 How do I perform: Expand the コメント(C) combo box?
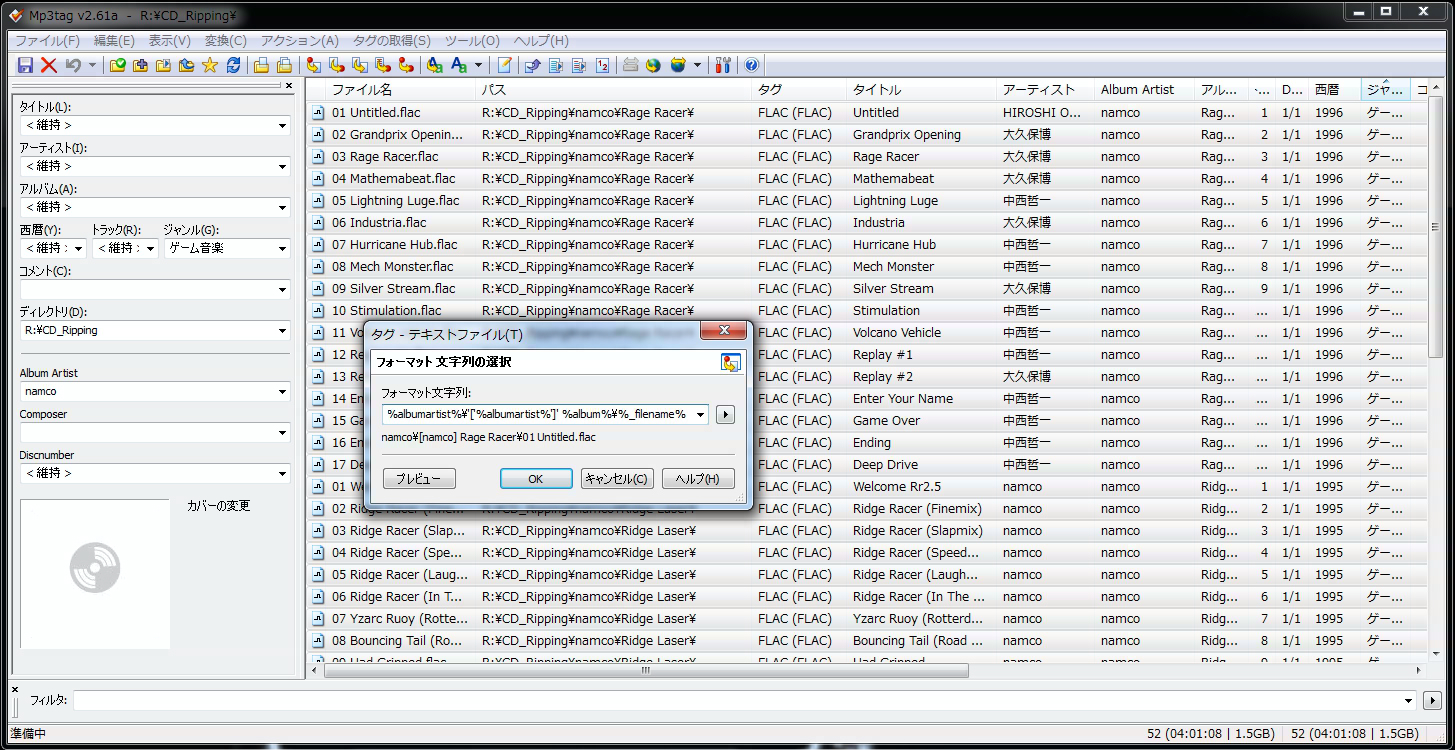pyautogui.click(x=282, y=289)
